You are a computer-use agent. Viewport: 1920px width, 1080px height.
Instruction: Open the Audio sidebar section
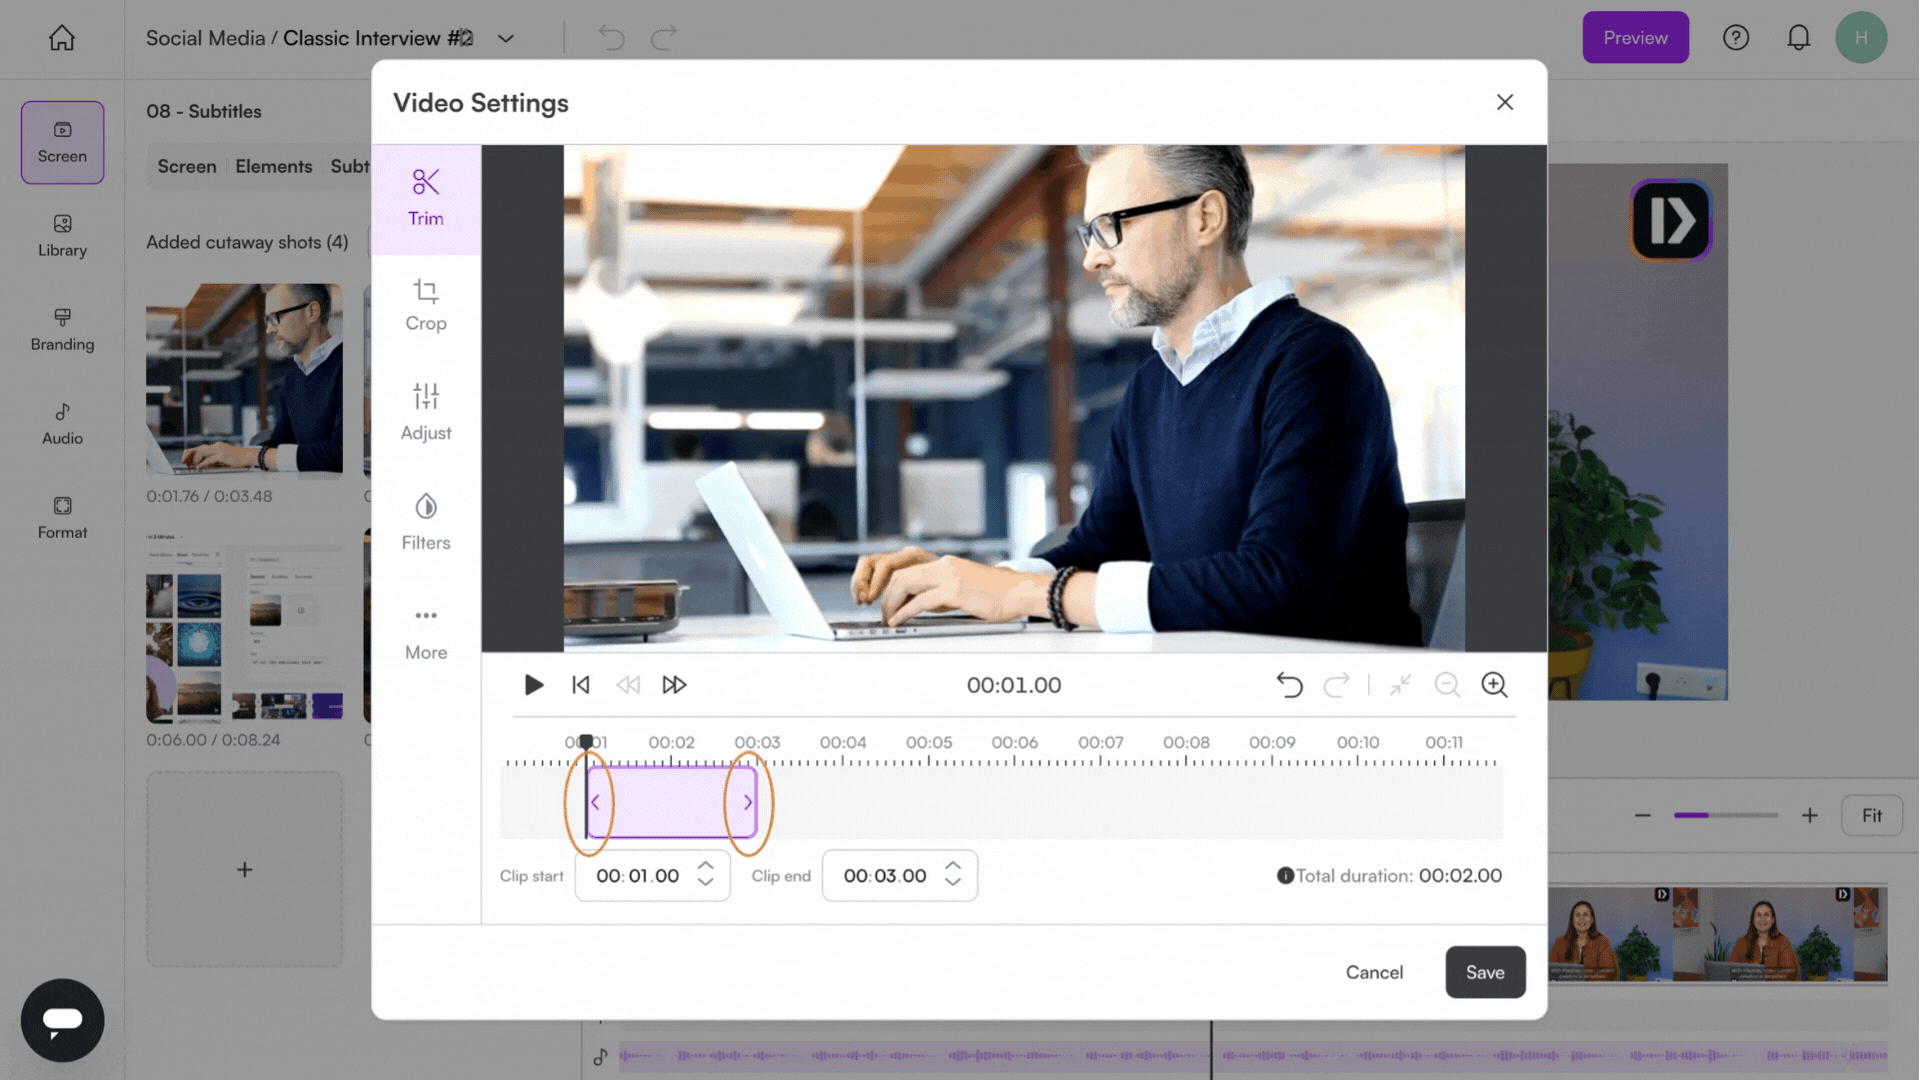[62, 423]
